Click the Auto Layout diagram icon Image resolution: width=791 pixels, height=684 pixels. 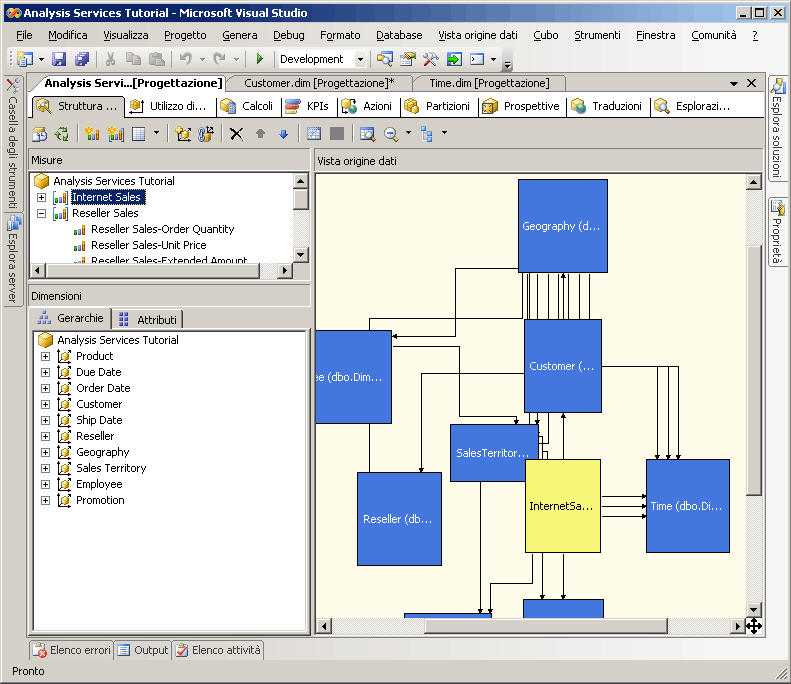pyautogui.click(x=427, y=134)
